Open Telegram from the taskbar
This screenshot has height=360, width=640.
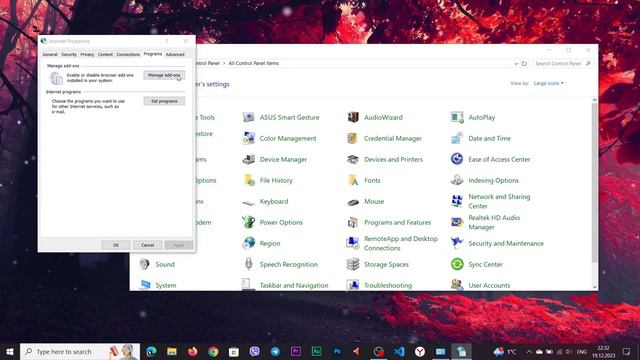(275, 351)
